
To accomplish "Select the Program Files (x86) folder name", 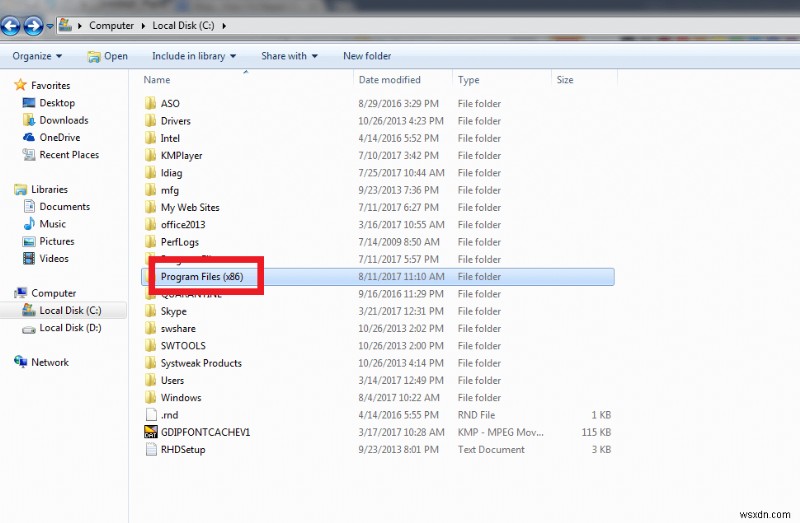I will click(202, 277).
